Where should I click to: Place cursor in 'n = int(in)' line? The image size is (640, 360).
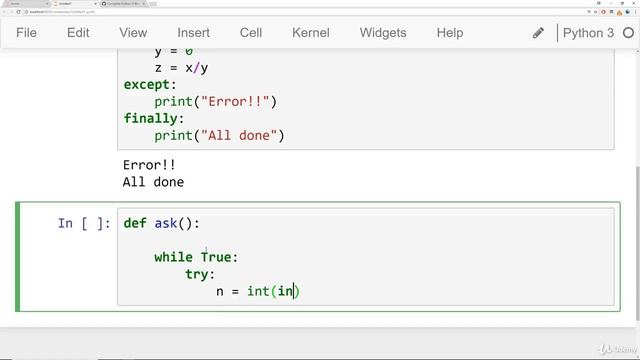click(x=258, y=291)
